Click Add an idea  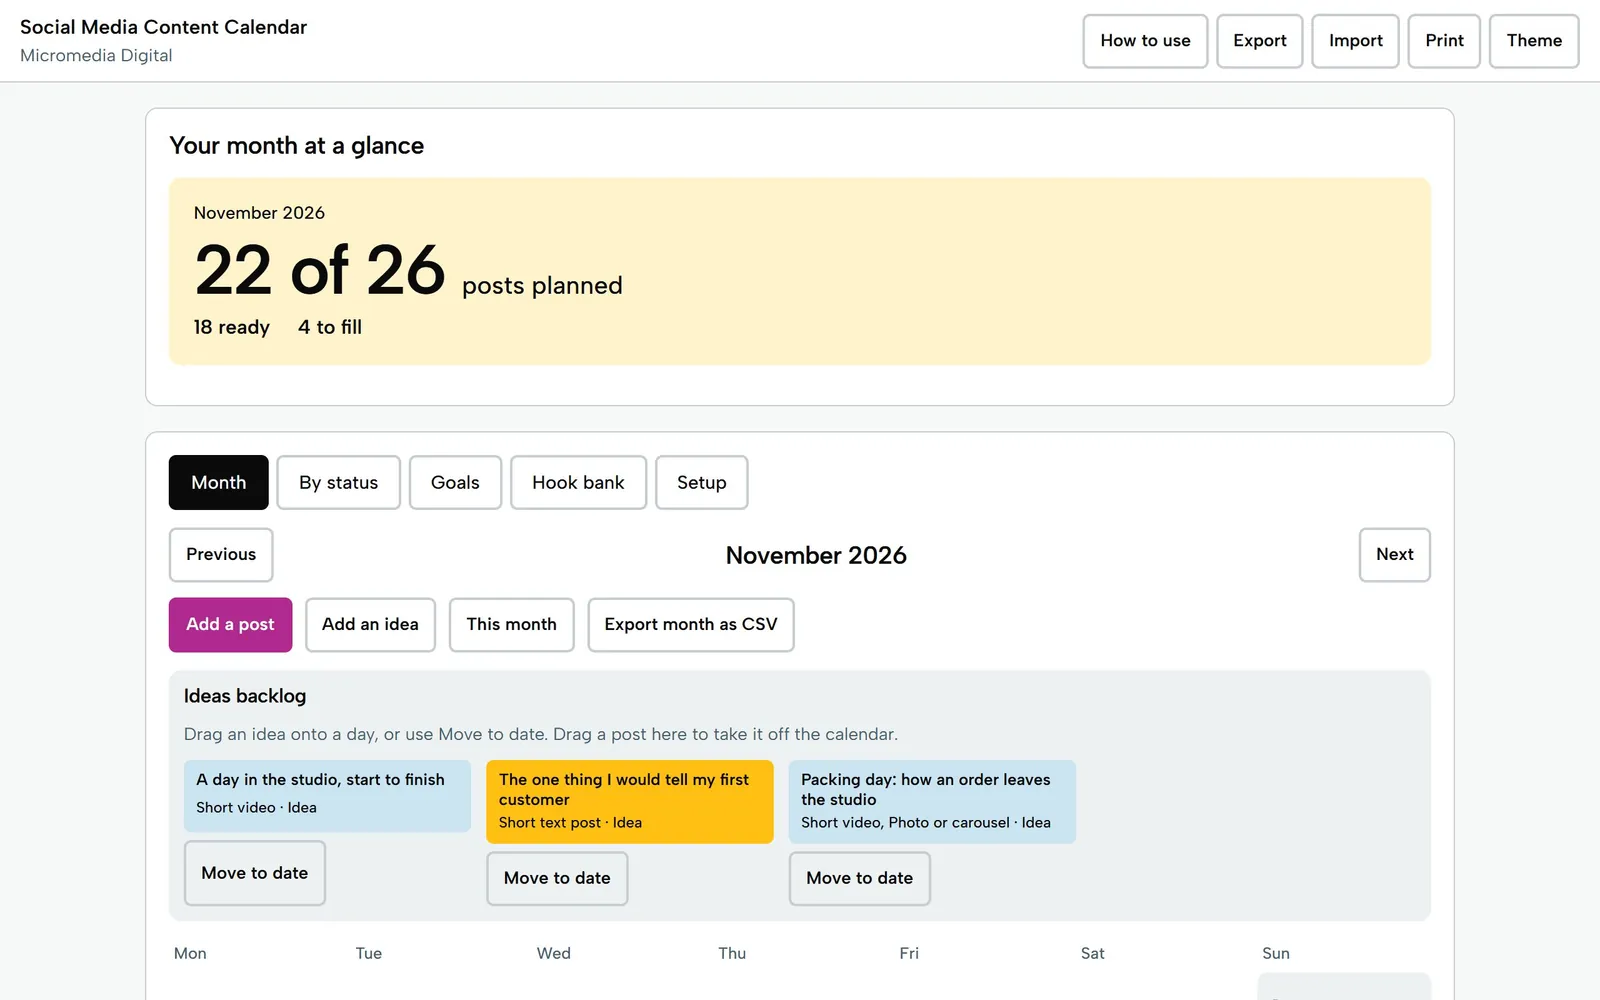coord(370,624)
